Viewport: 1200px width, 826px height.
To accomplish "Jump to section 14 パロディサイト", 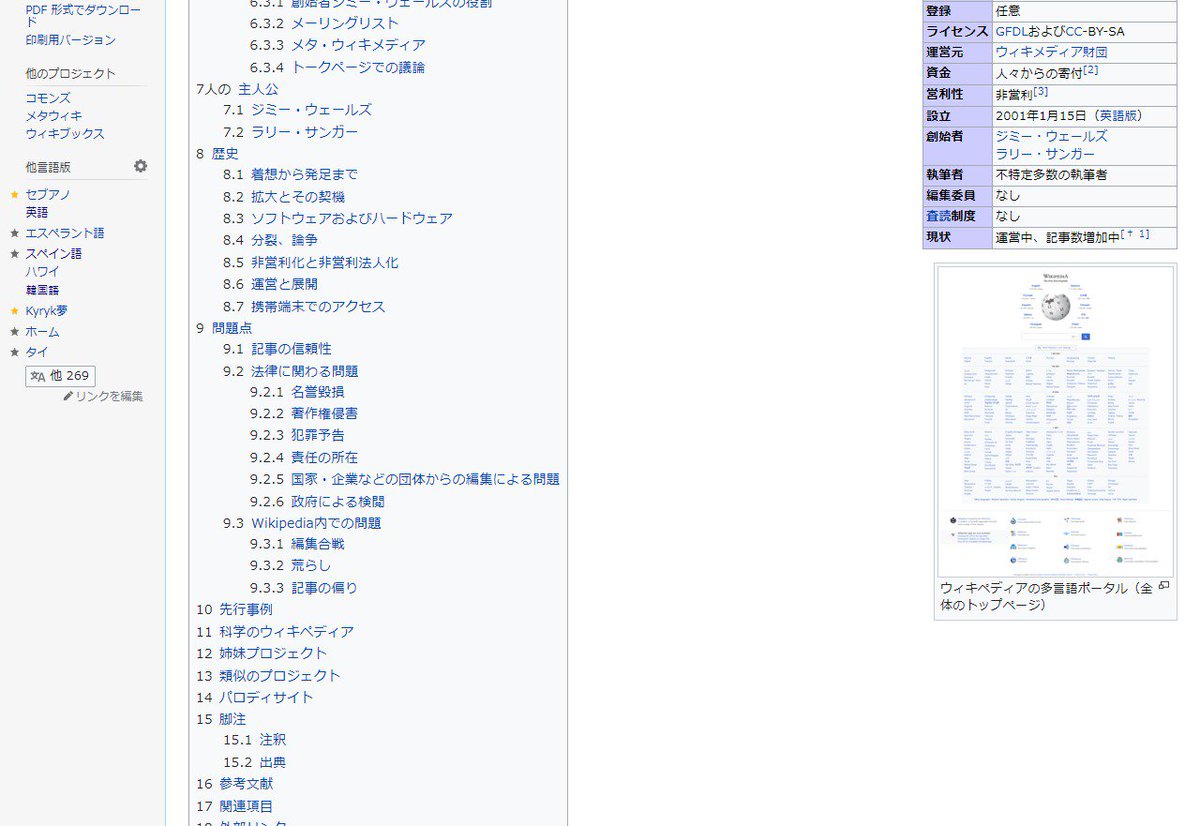I will pos(255,697).
